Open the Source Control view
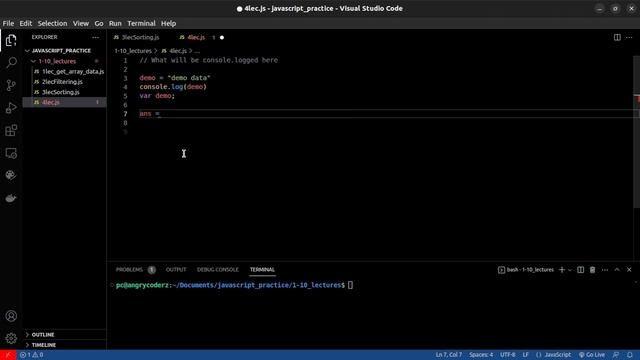The image size is (640, 360). pos(11,85)
